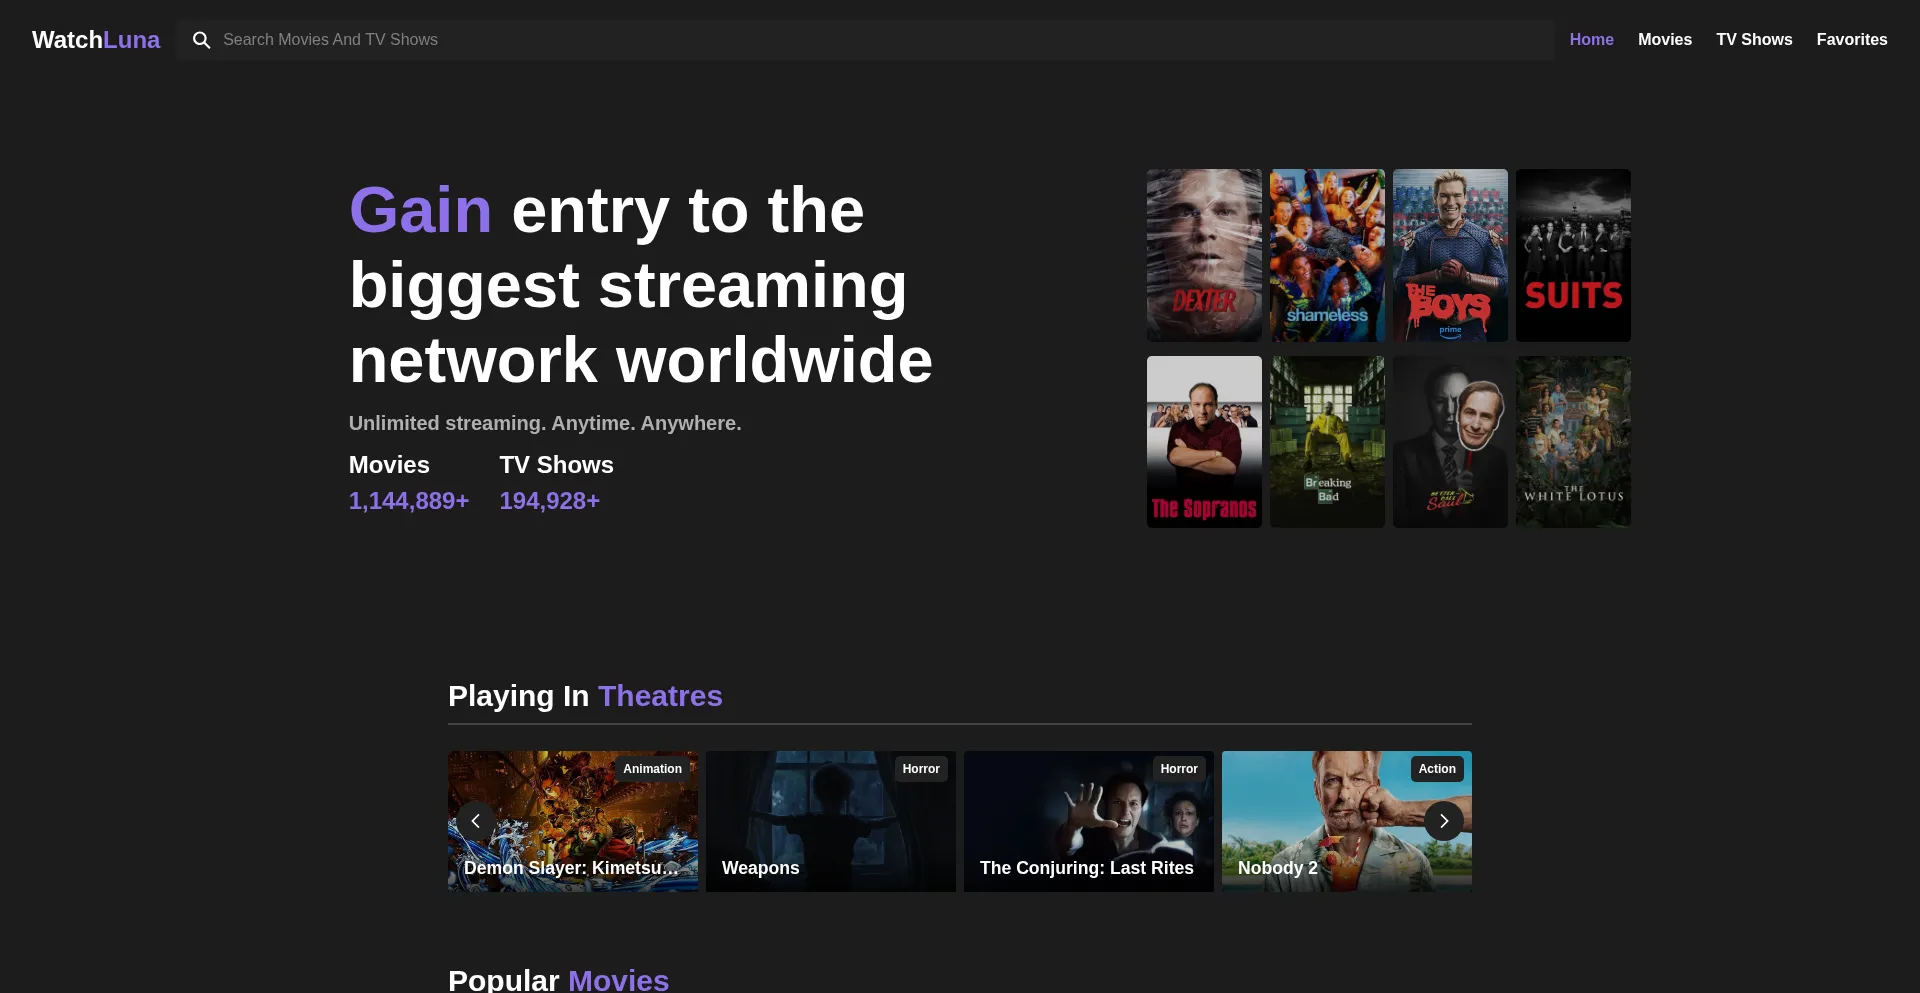The image size is (1920, 993).
Task: Click the Action tag on Nobody 2
Action: click(x=1436, y=769)
